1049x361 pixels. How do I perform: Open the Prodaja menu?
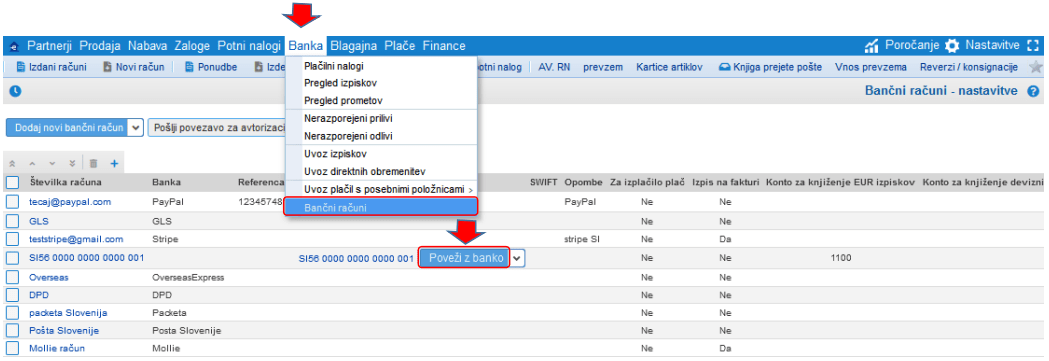[x=100, y=46]
